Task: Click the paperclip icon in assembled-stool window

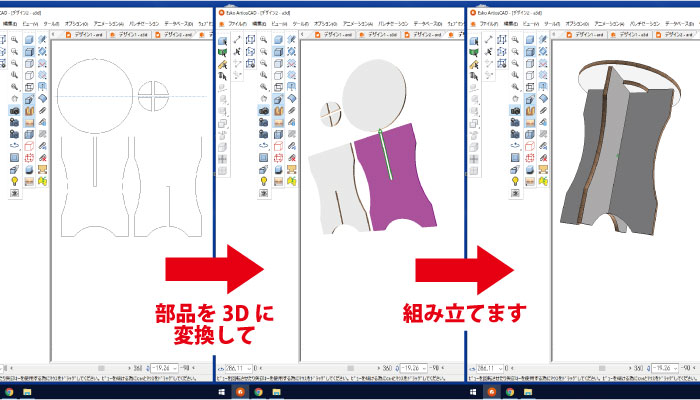Action: click(x=543, y=110)
